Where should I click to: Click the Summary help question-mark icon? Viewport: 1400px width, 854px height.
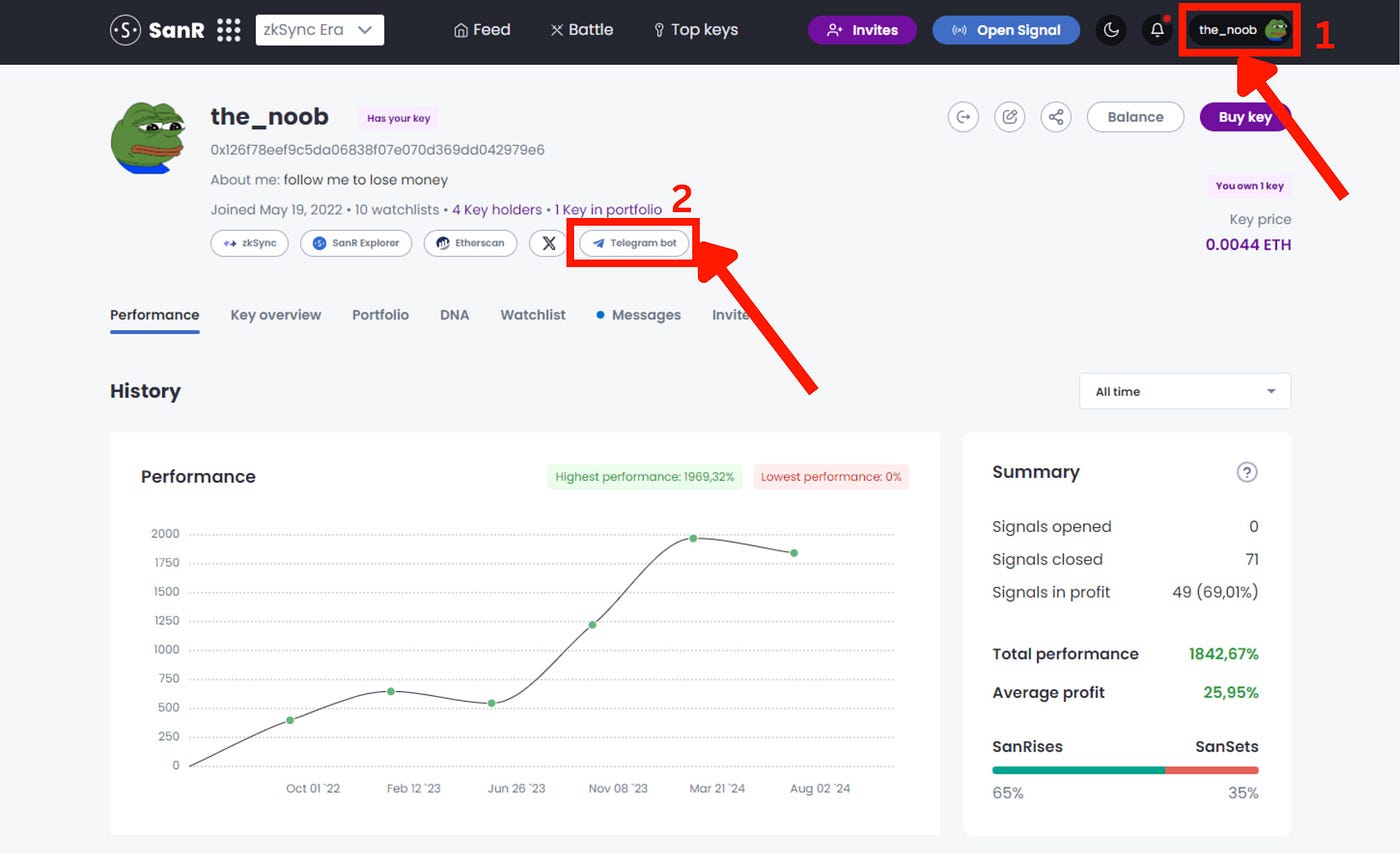pyautogui.click(x=1247, y=472)
